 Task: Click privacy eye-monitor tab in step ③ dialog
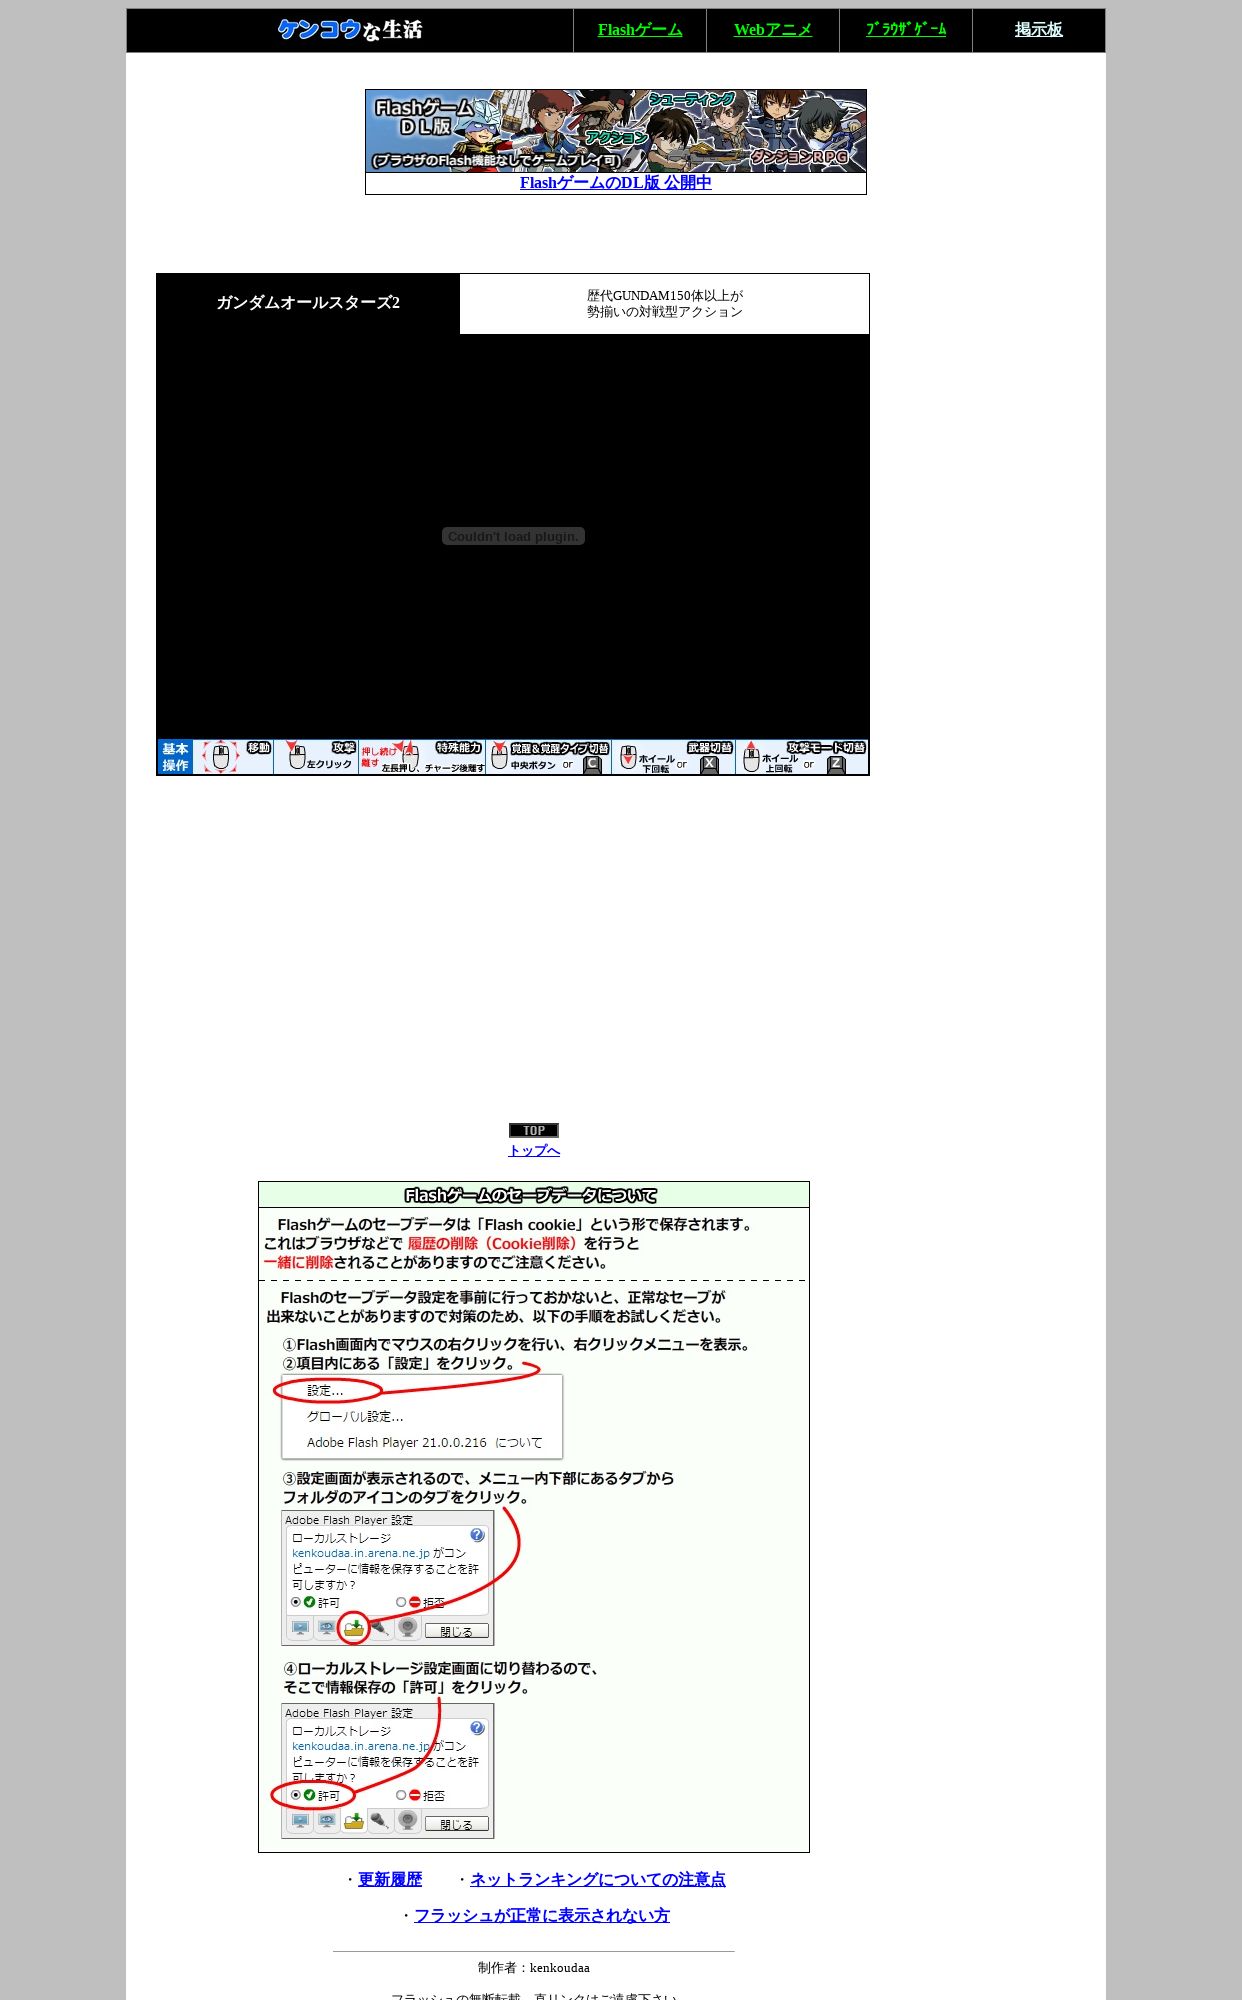tap(327, 1629)
